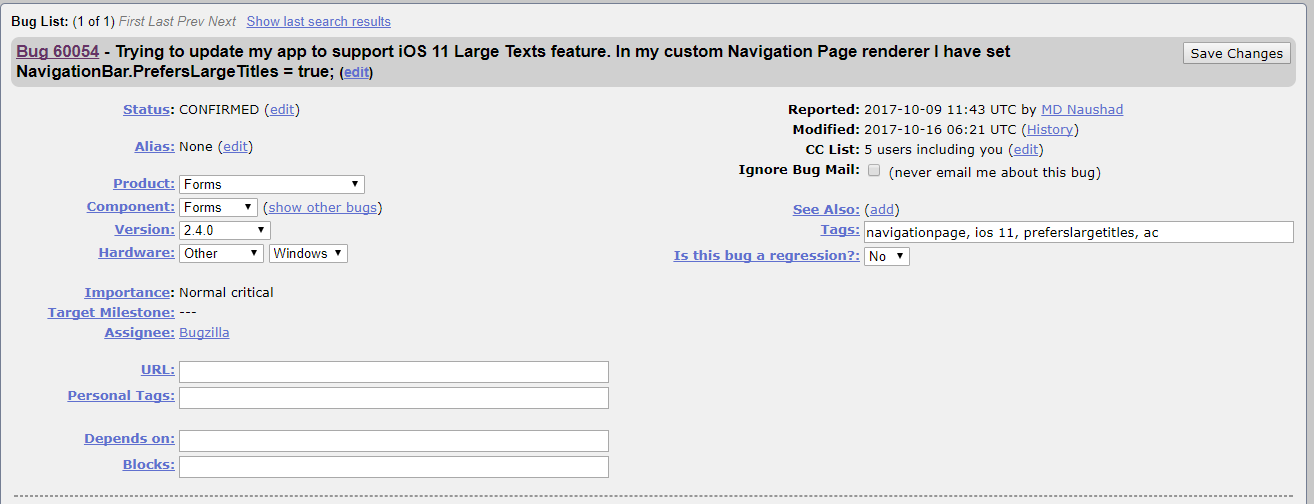The image size is (1314, 504).
Task: Click the Blocks label link
Action: 147,464
